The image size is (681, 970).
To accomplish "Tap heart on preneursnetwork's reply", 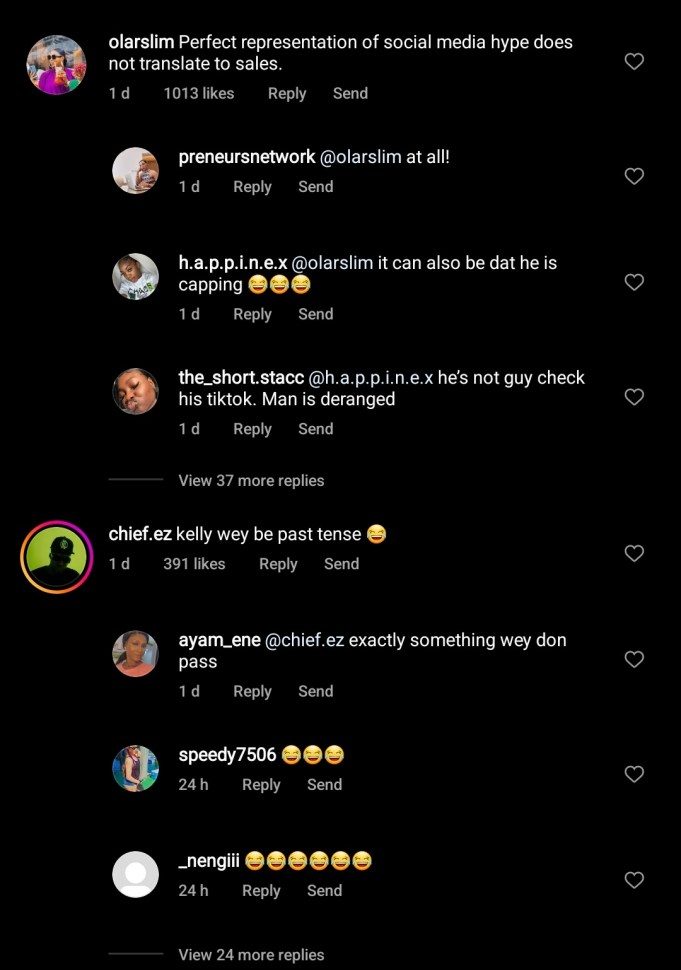I will pos(633,176).
